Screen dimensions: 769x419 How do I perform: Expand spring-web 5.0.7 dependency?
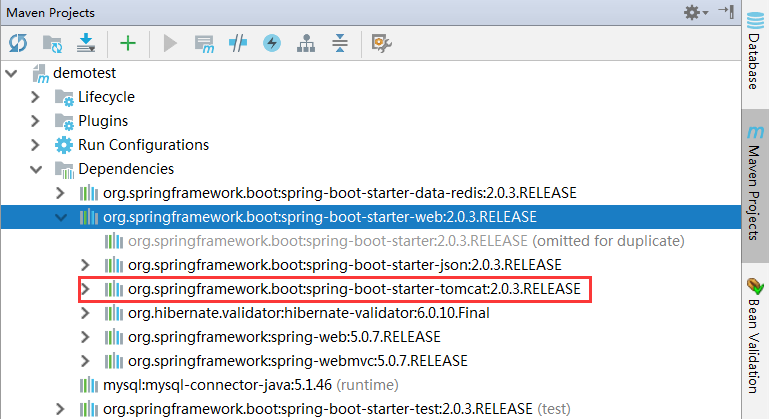coord(85,337)
